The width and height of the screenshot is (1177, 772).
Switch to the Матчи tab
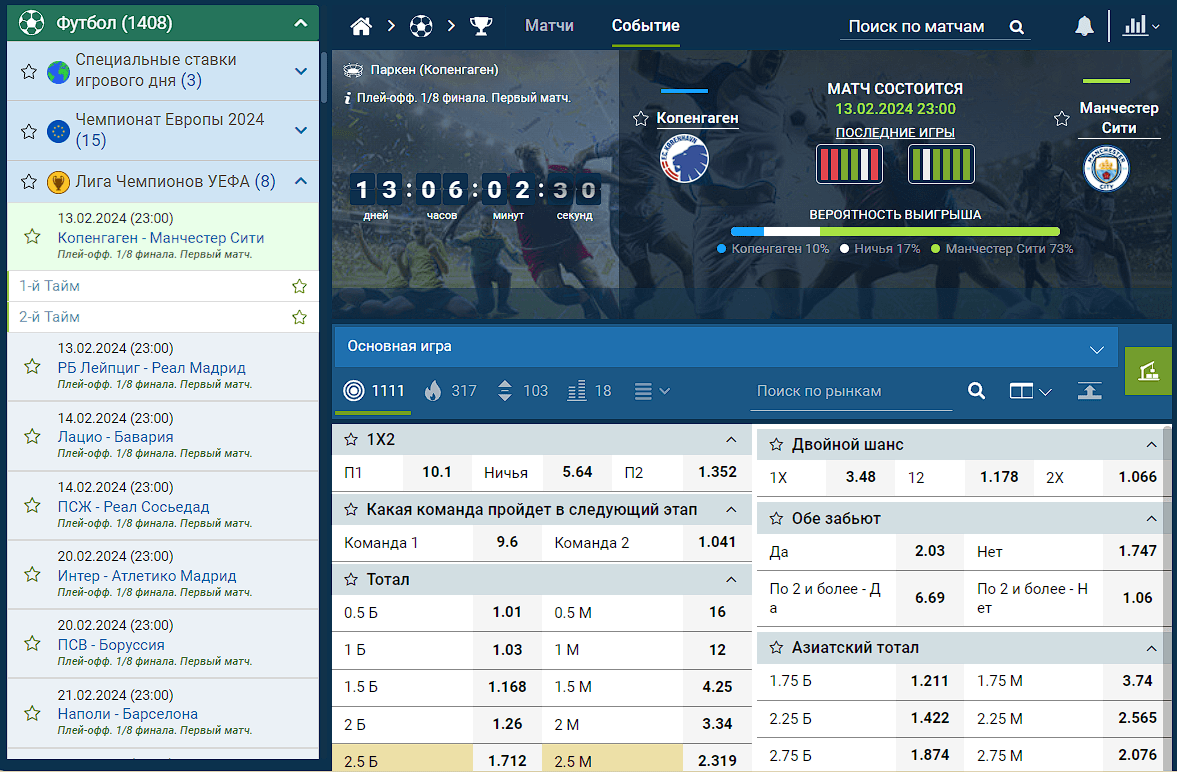(x=549, y=26)
